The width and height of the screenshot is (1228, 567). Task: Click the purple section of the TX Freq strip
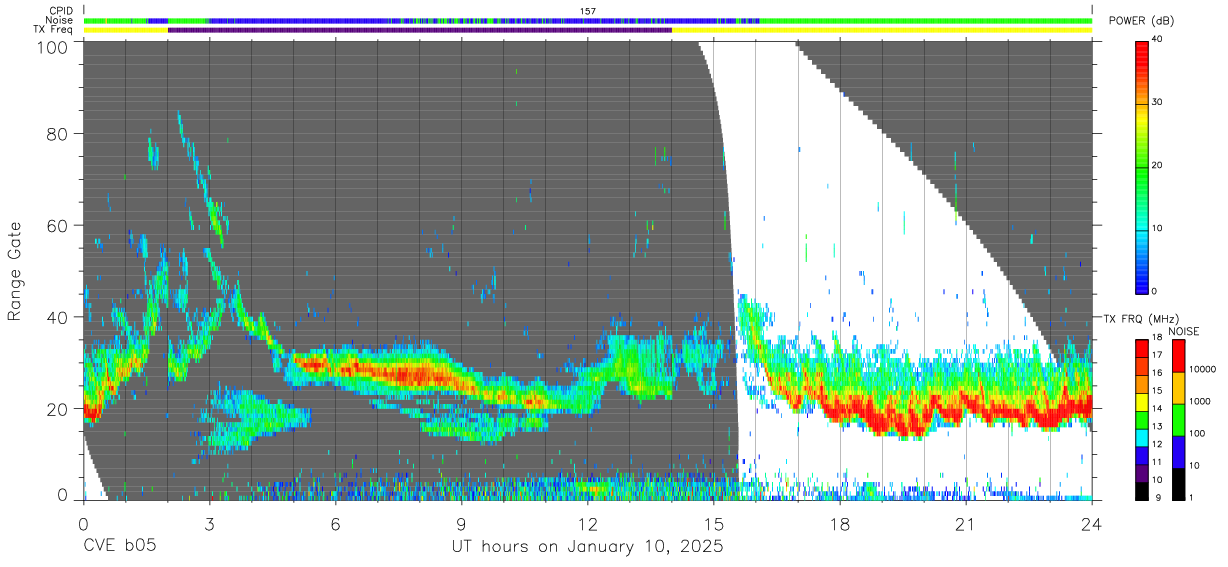click(420, 30)
